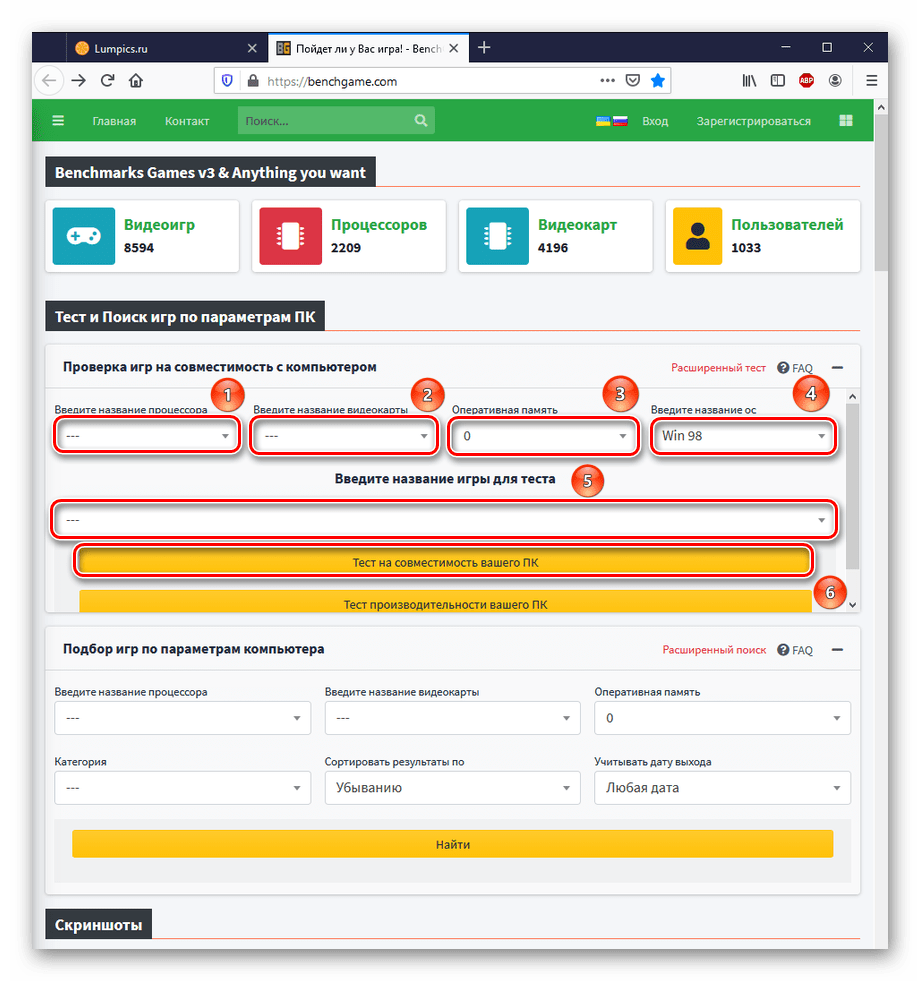Open the Firefox Library icon

pyautogui.click(x=749, y=81)
